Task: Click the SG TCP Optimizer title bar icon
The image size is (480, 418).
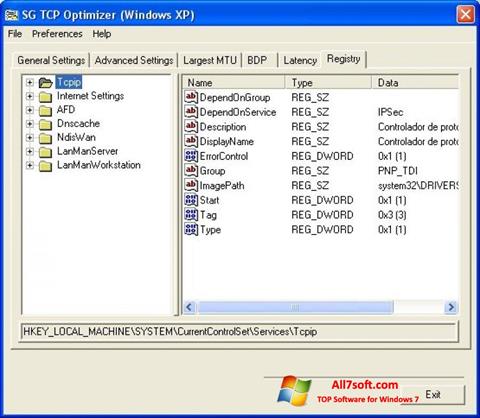Action: click(12, 15)
